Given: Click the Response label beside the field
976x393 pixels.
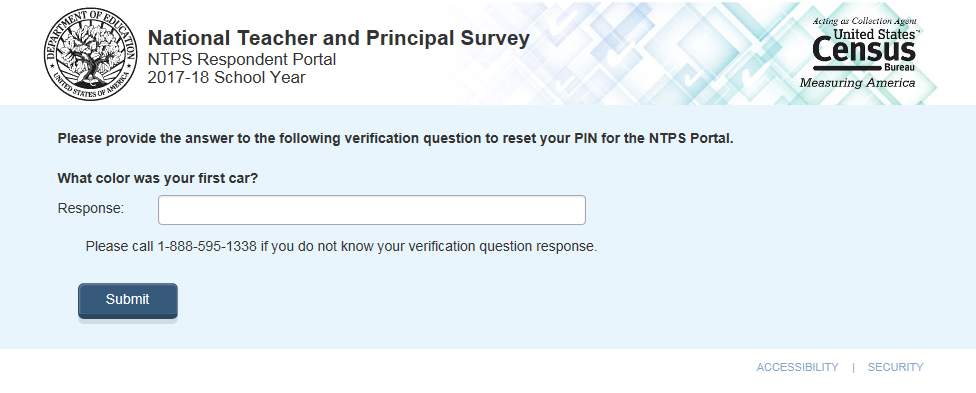Looking at the screenshot, I should click(x=91, y=209).
